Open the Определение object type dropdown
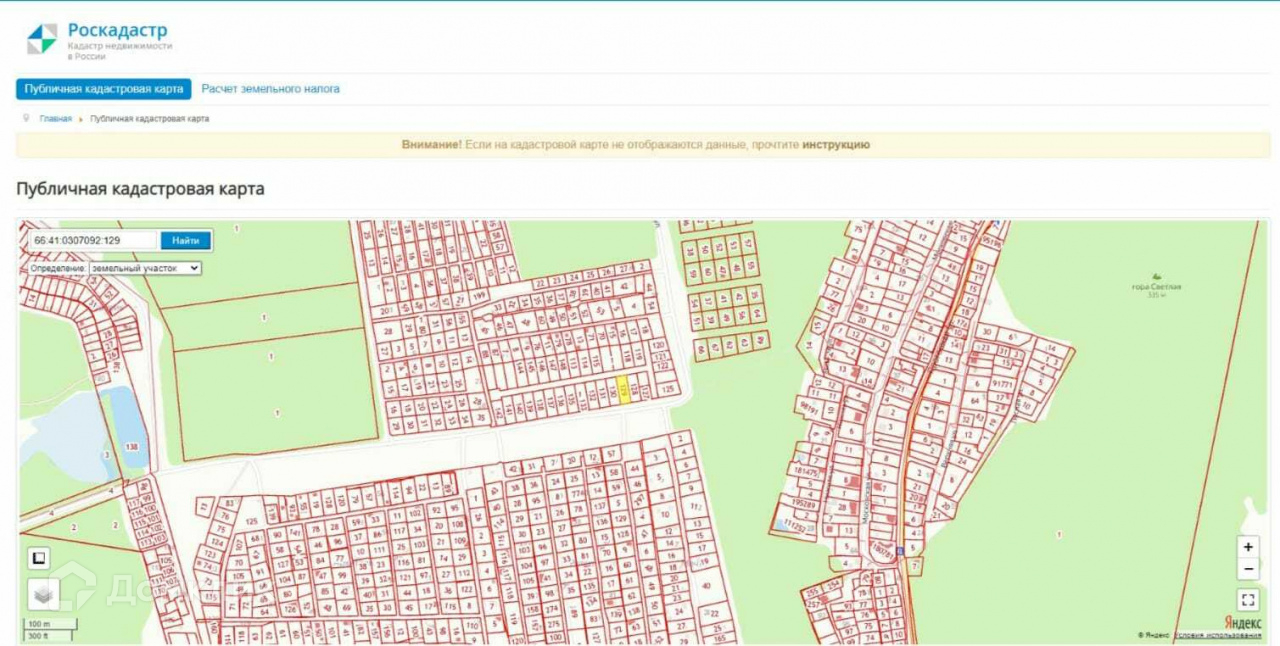This screenshot has height=646, width=1280. (145, 268)
